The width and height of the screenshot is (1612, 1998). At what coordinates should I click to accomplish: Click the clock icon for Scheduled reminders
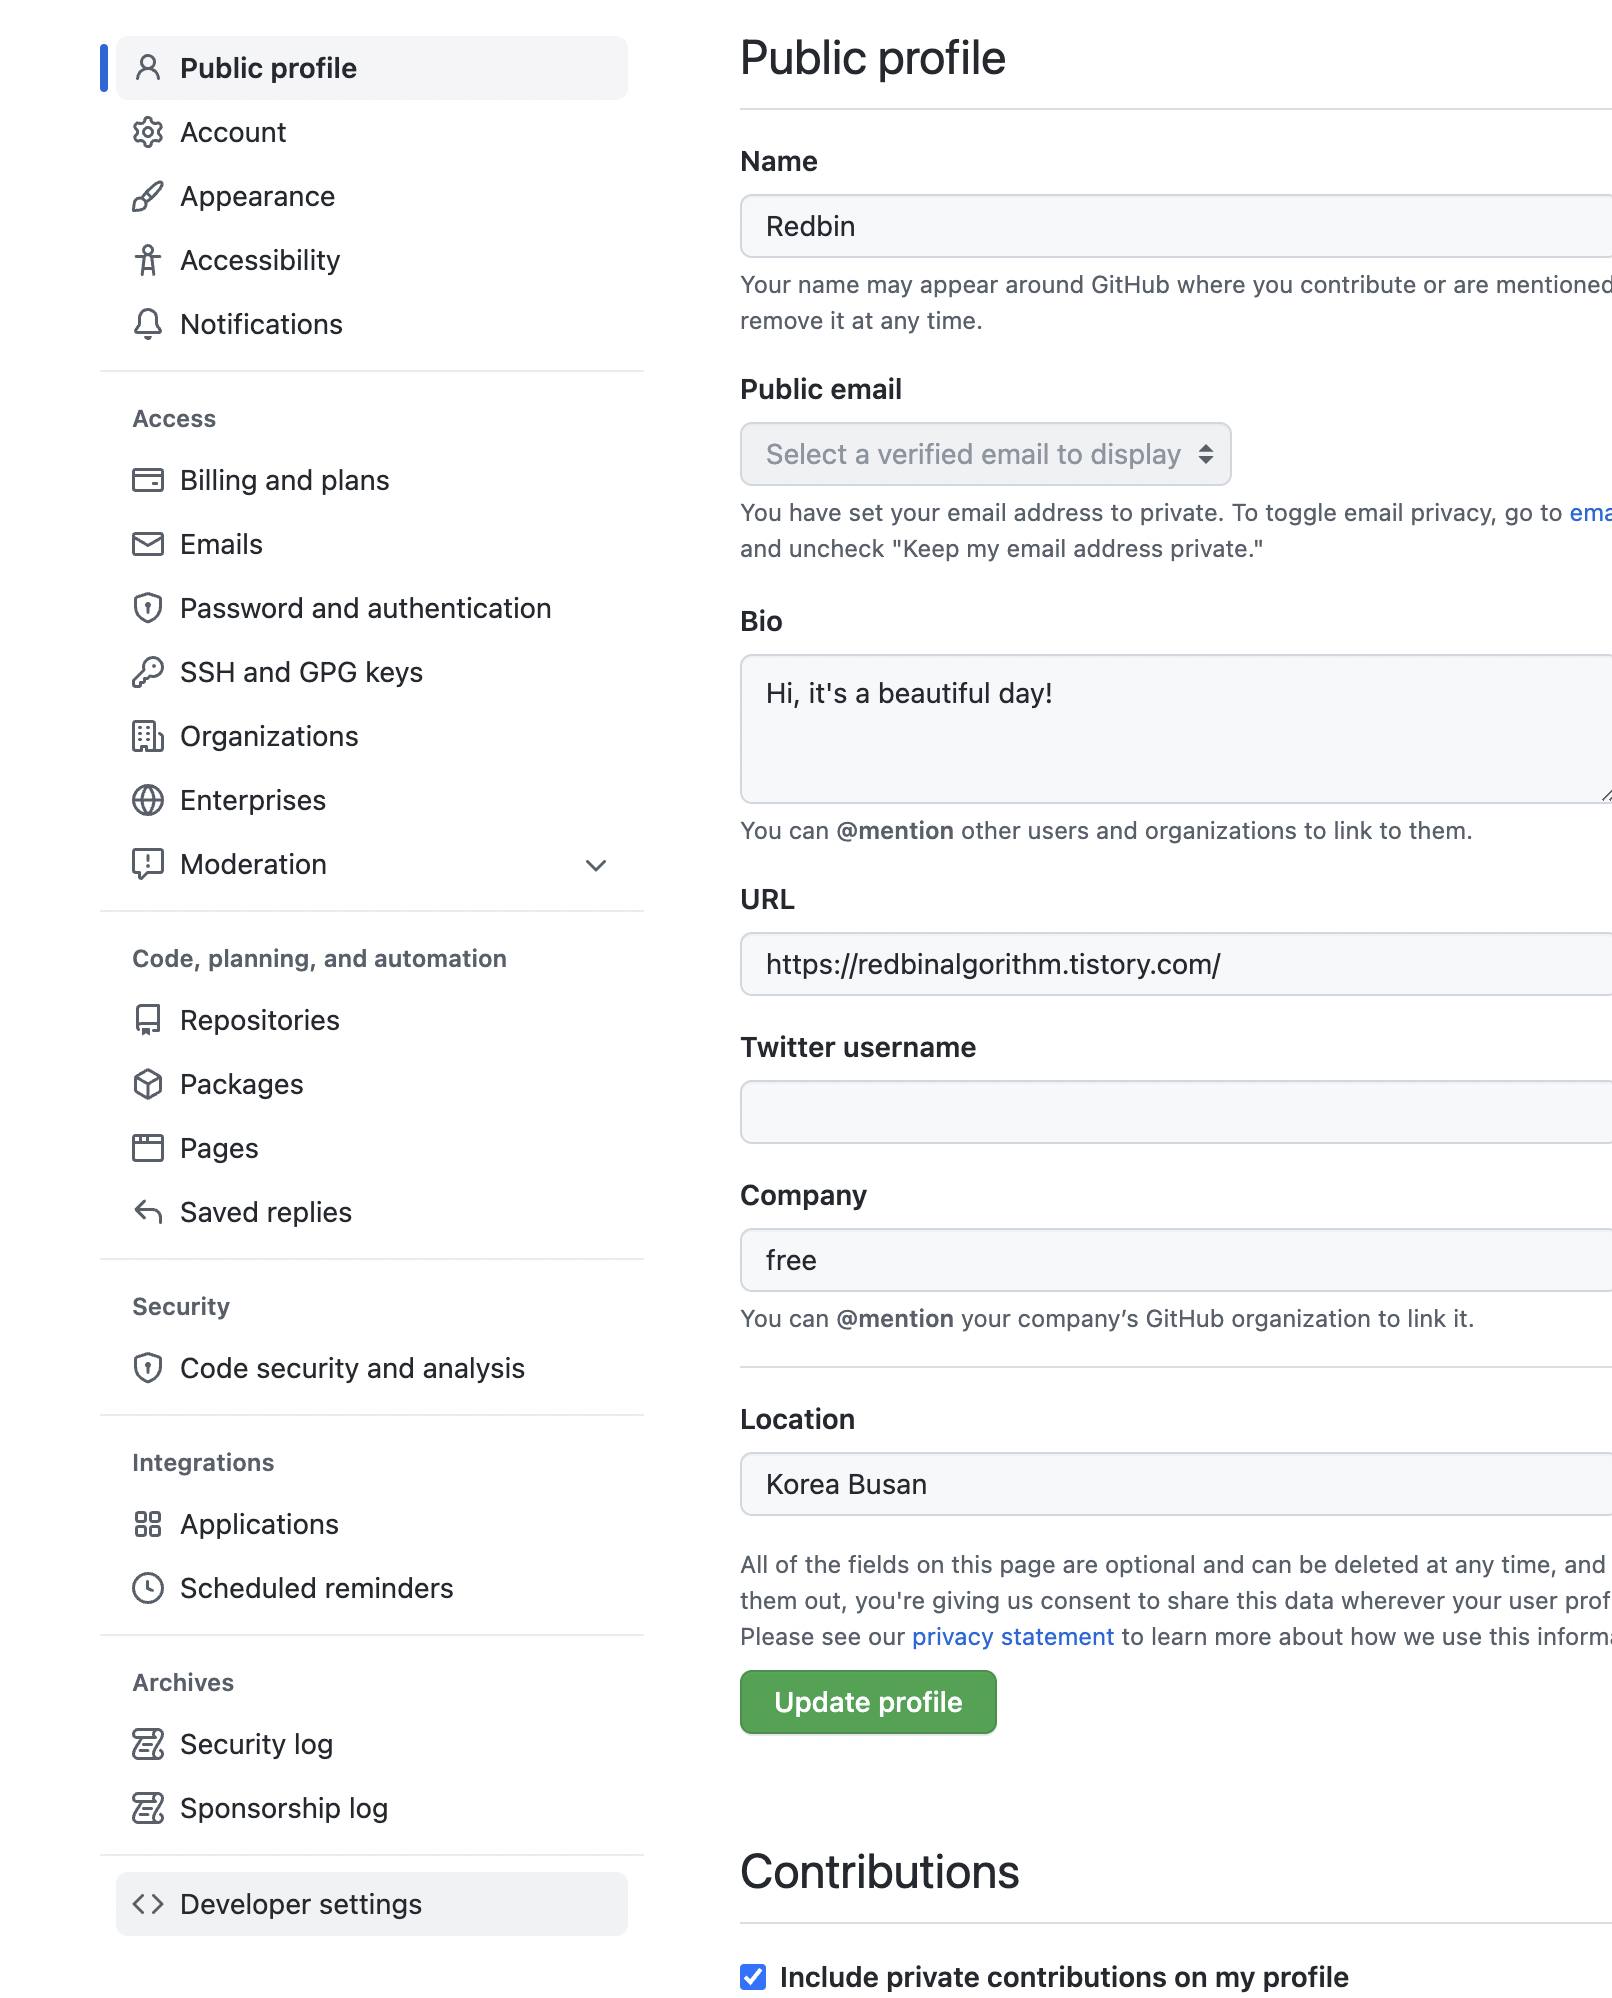148,1588
